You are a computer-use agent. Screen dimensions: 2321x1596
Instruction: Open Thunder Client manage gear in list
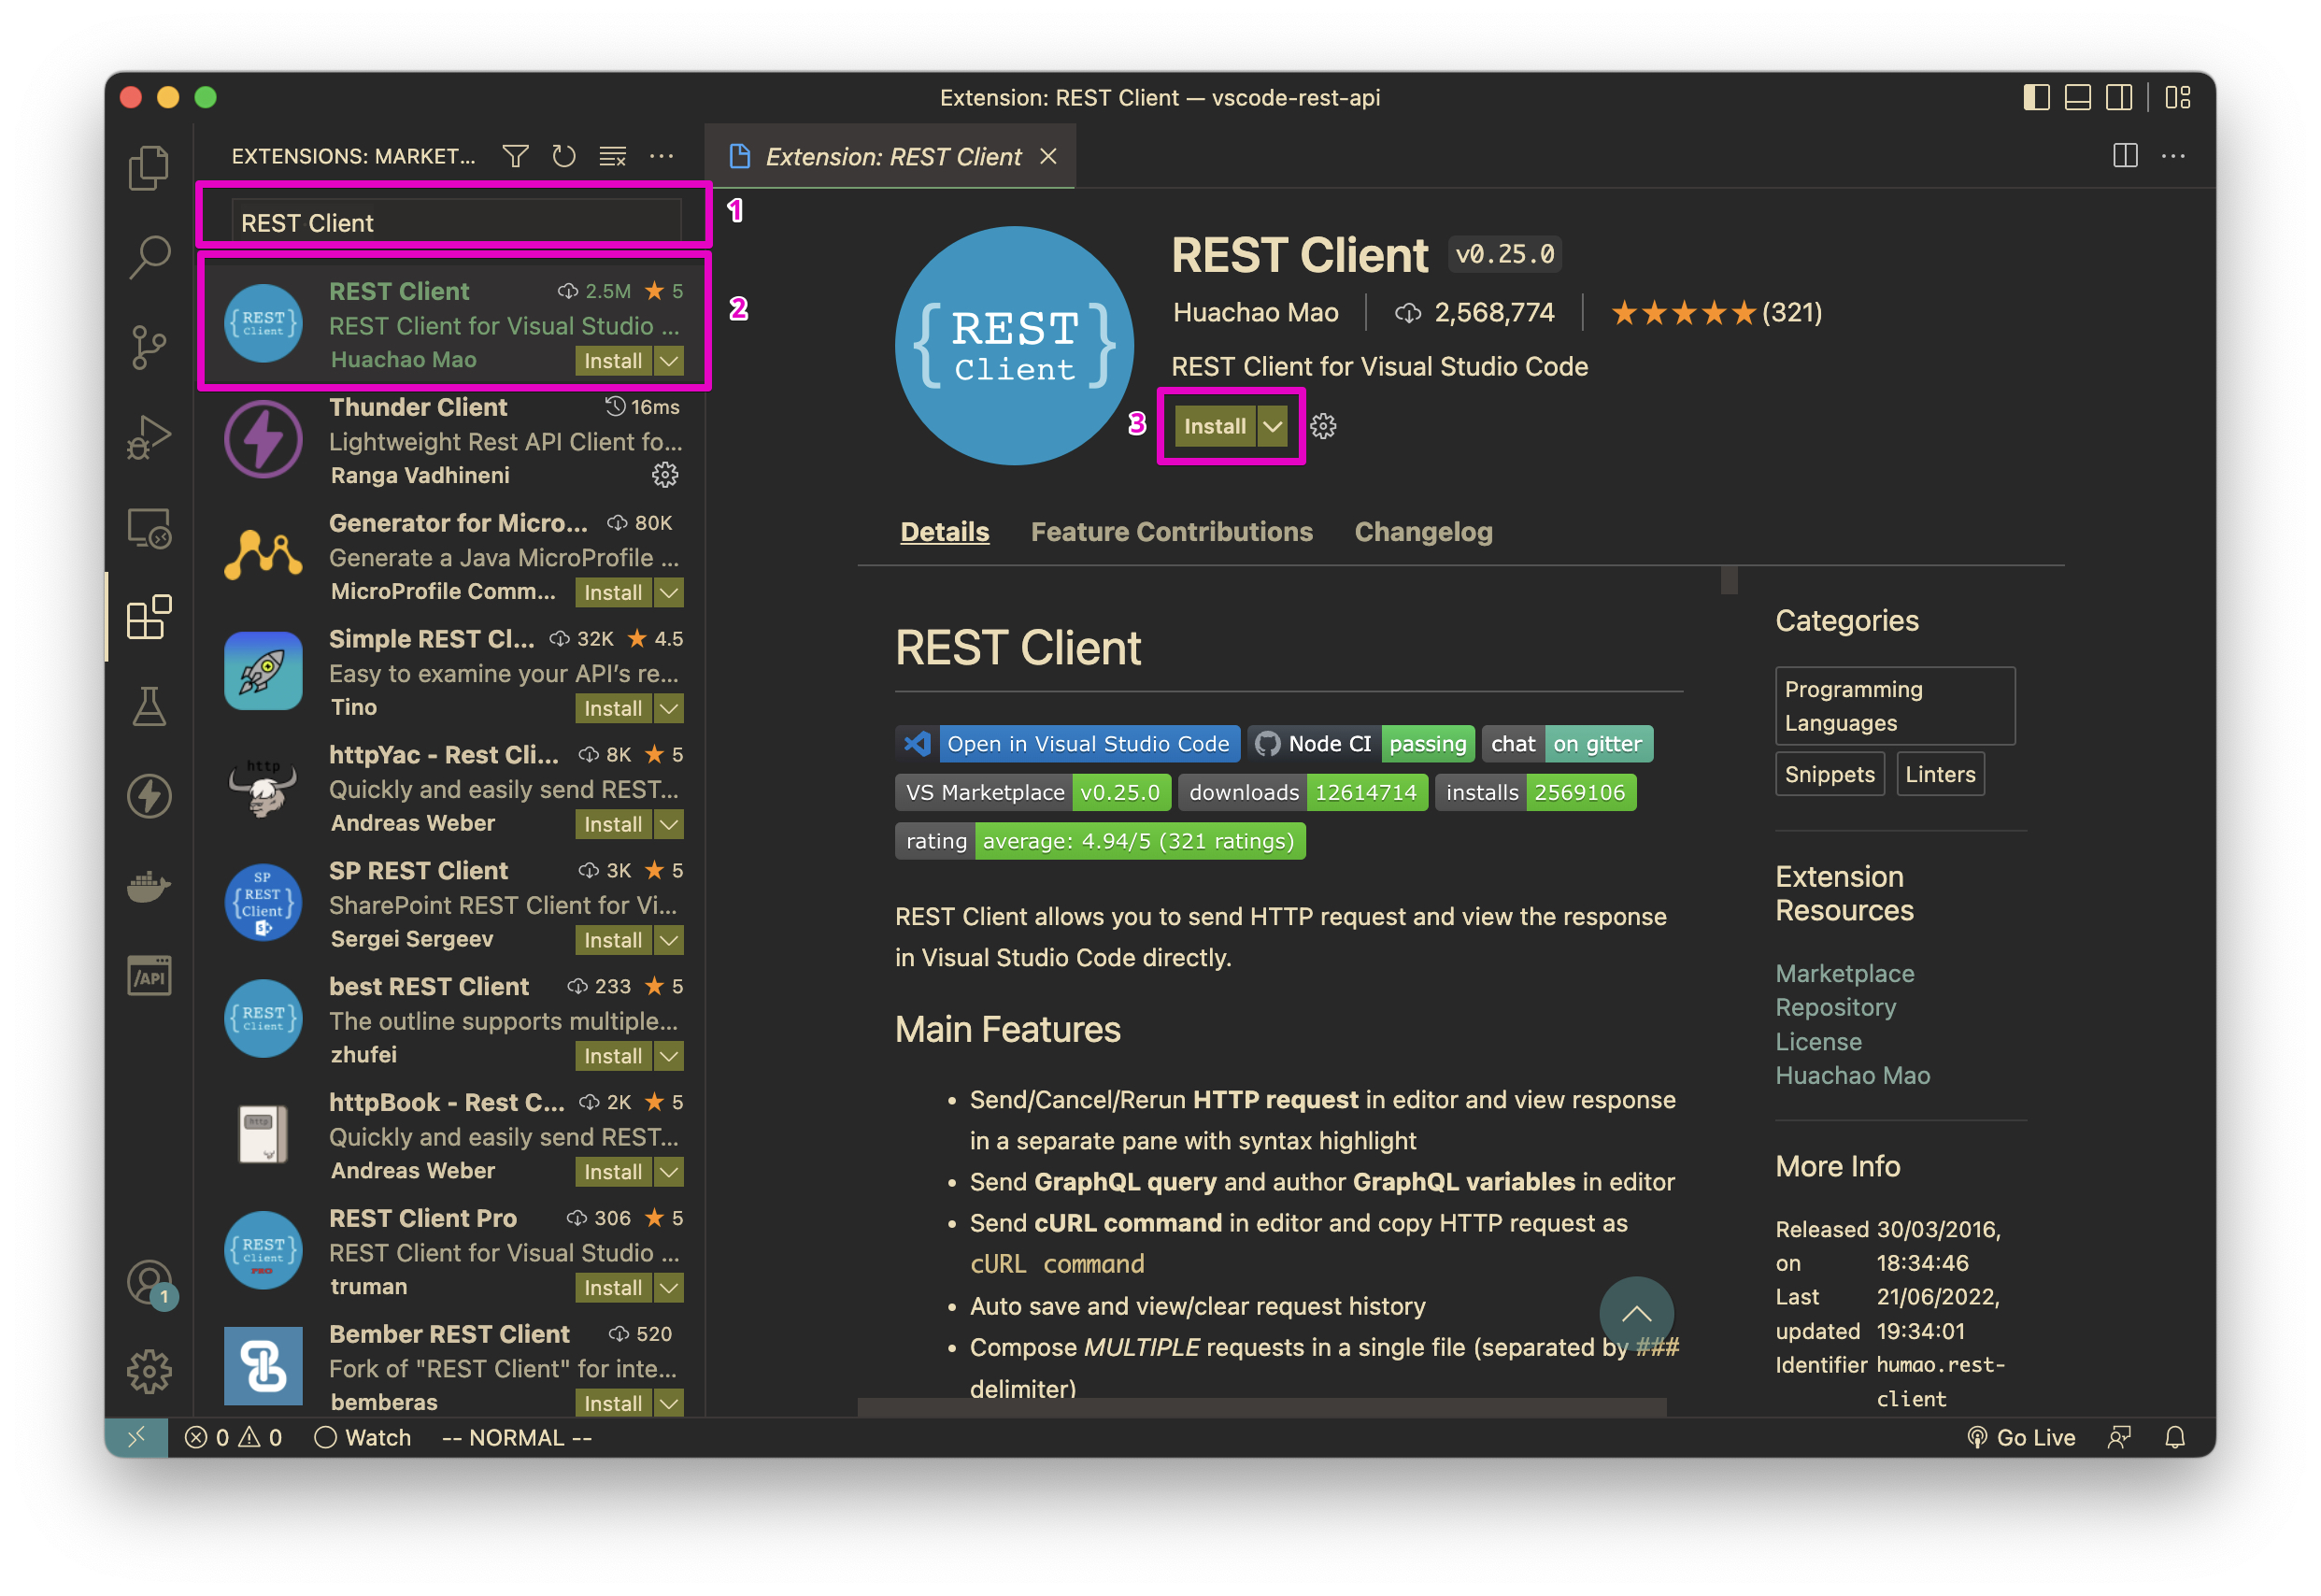coord(665,475)
